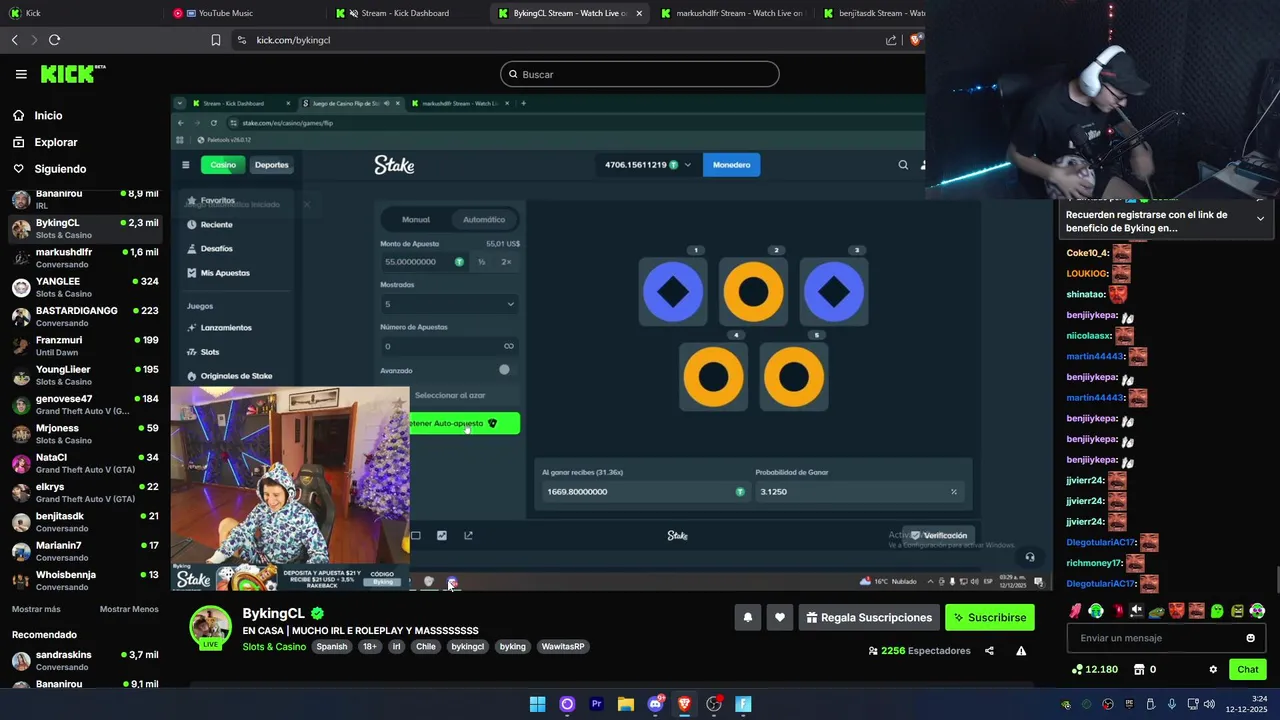
Task: Switch to Stream - Kick Dashboard tab
Action: tap(405, 13)
